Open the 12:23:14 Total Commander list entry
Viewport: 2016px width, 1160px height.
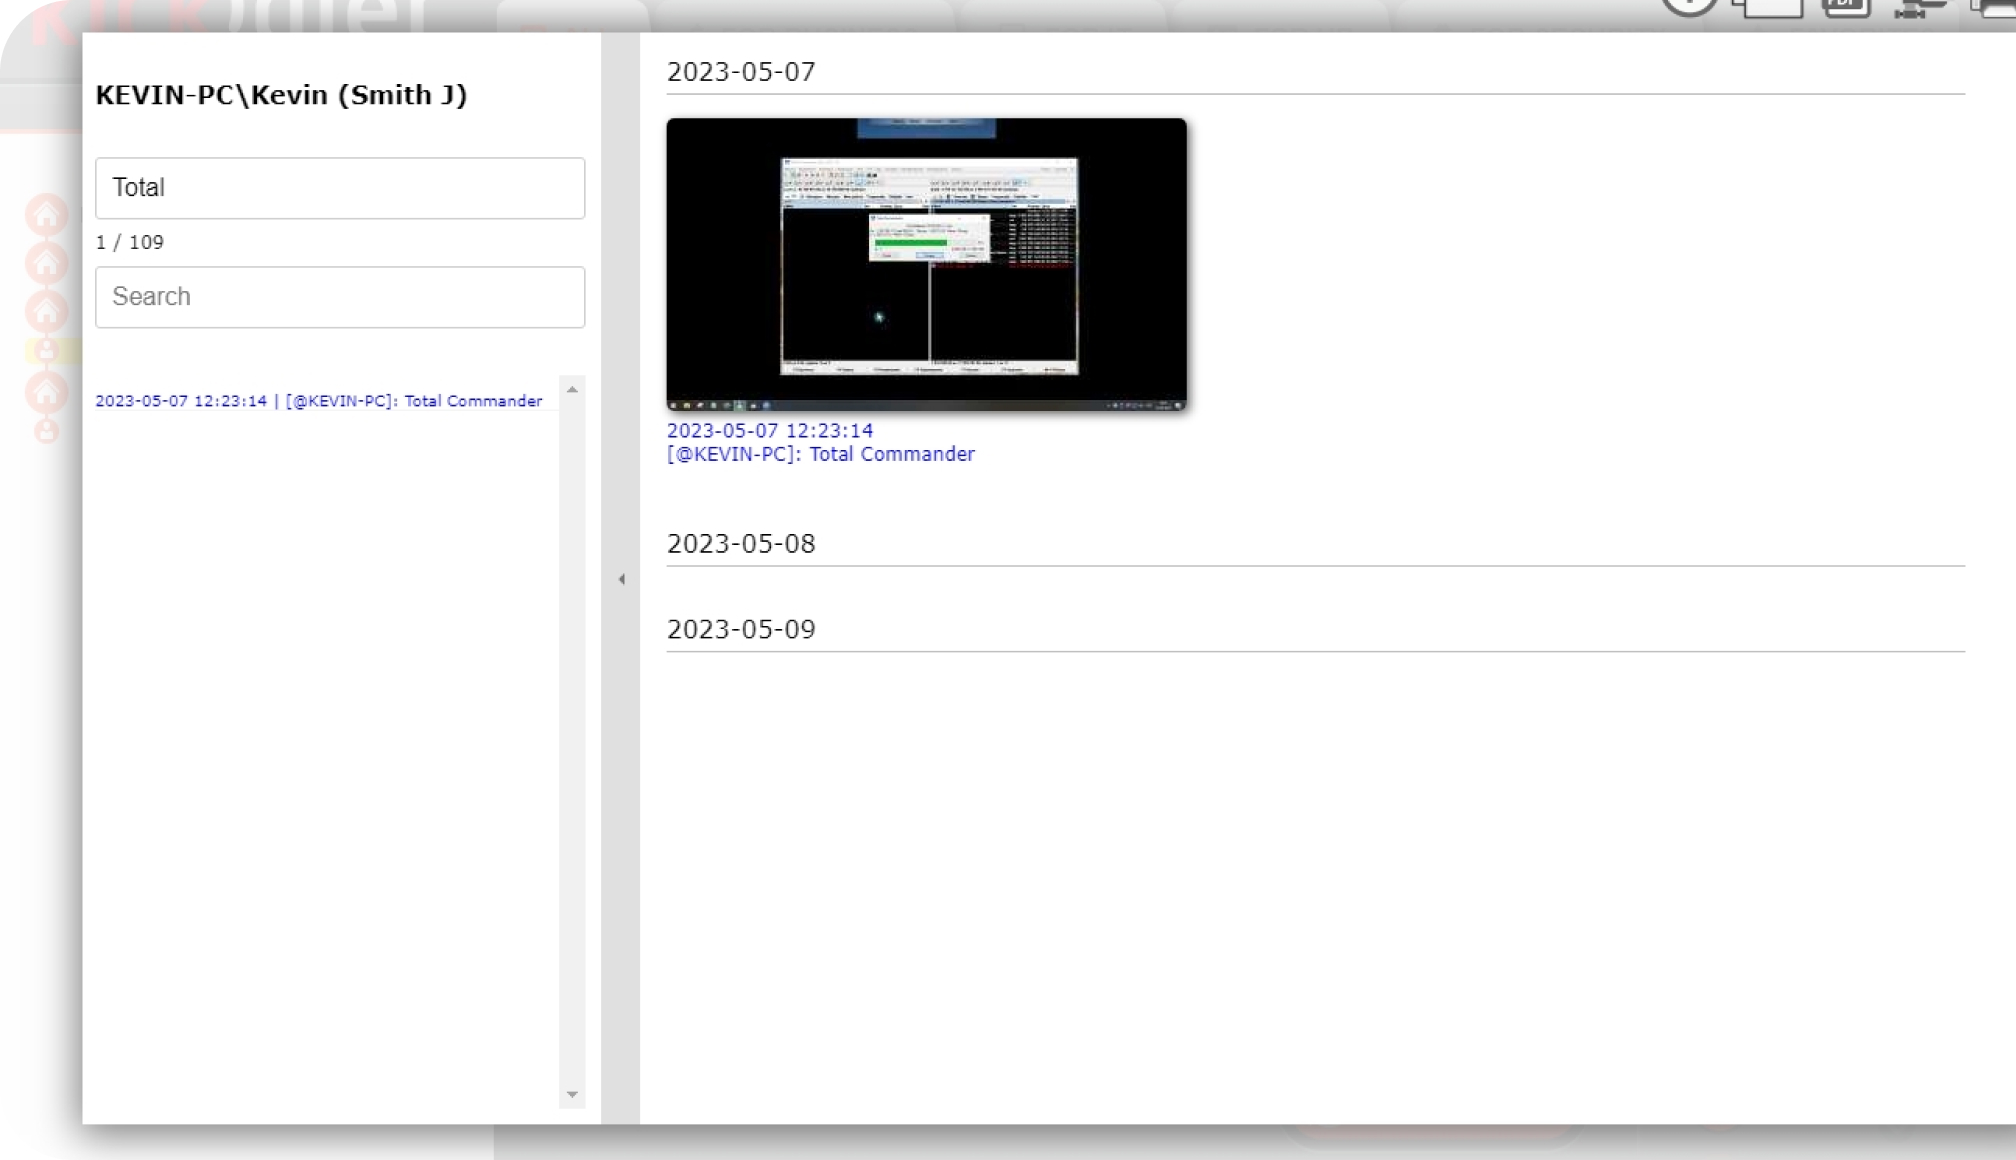(319, 401)
